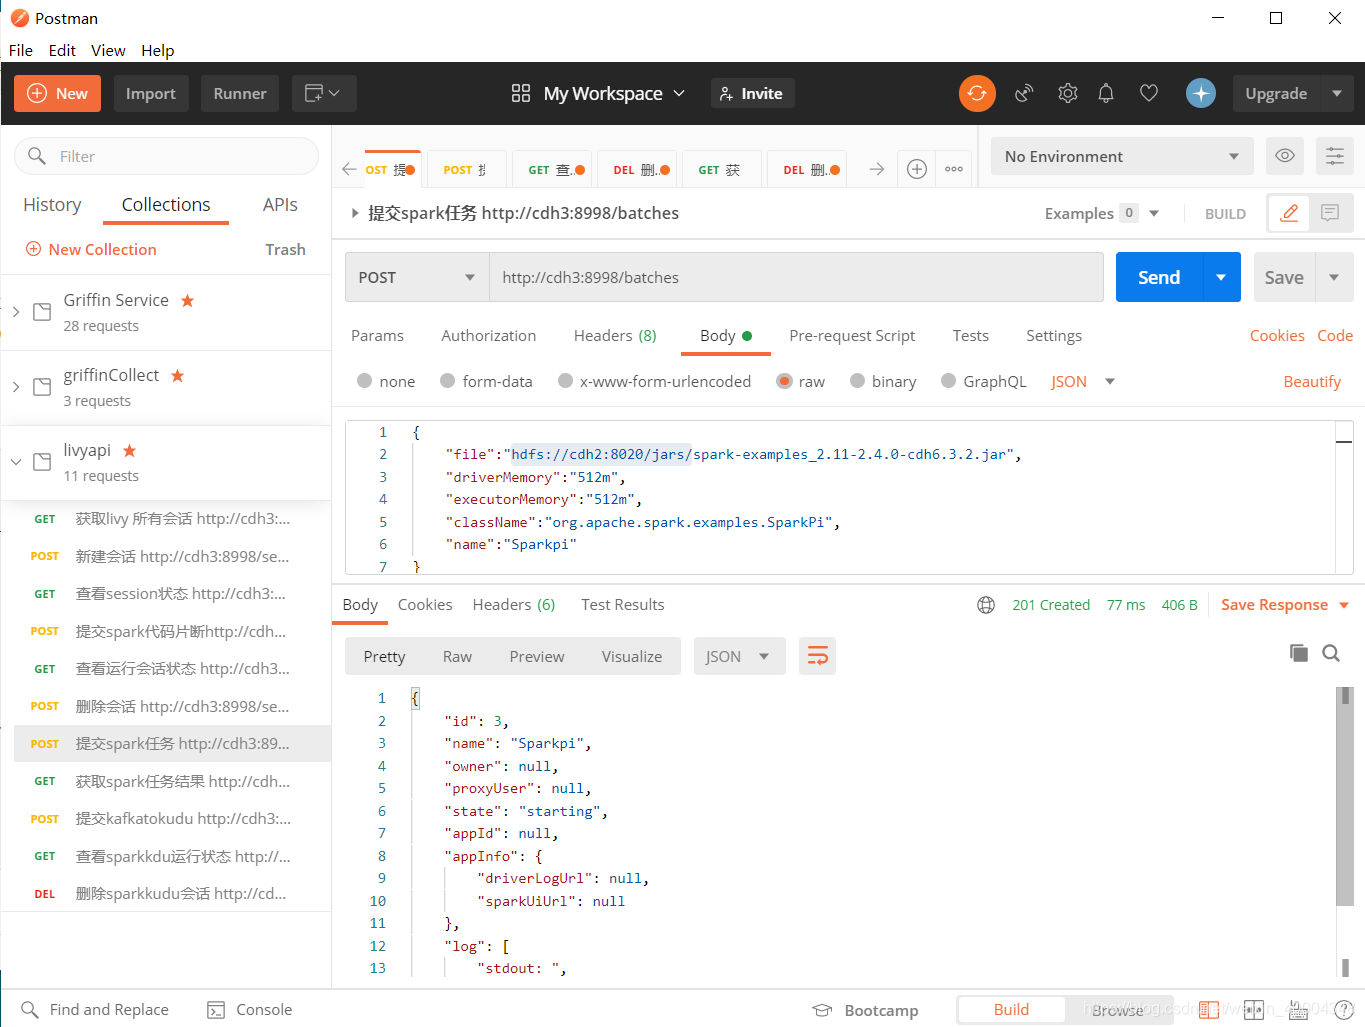Open the Send button dropdown arrow
Viewport: 1365px width, 1027px height.
pos(1221,277)
